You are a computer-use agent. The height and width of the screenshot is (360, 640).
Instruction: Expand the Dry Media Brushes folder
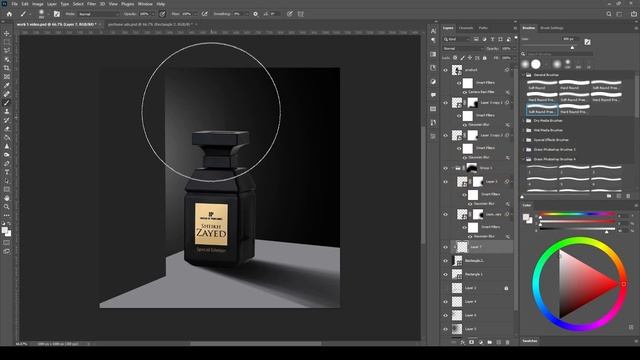pyautogui.click(x=523, y=121)
